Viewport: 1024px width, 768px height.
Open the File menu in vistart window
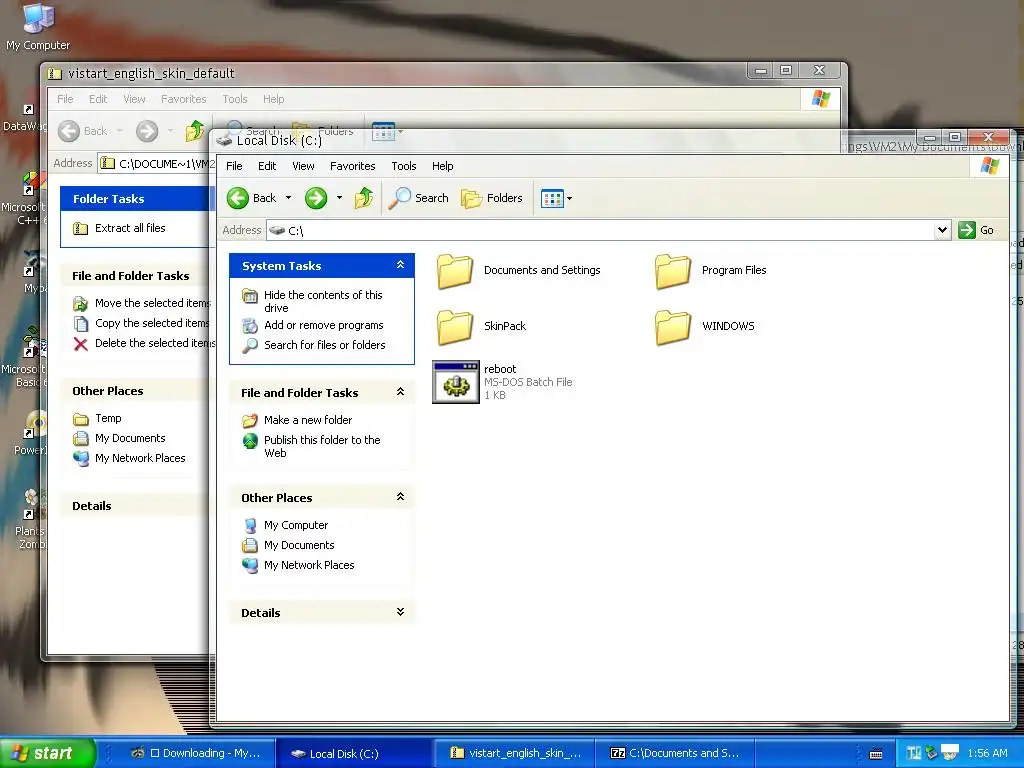(x=65, y=99)
